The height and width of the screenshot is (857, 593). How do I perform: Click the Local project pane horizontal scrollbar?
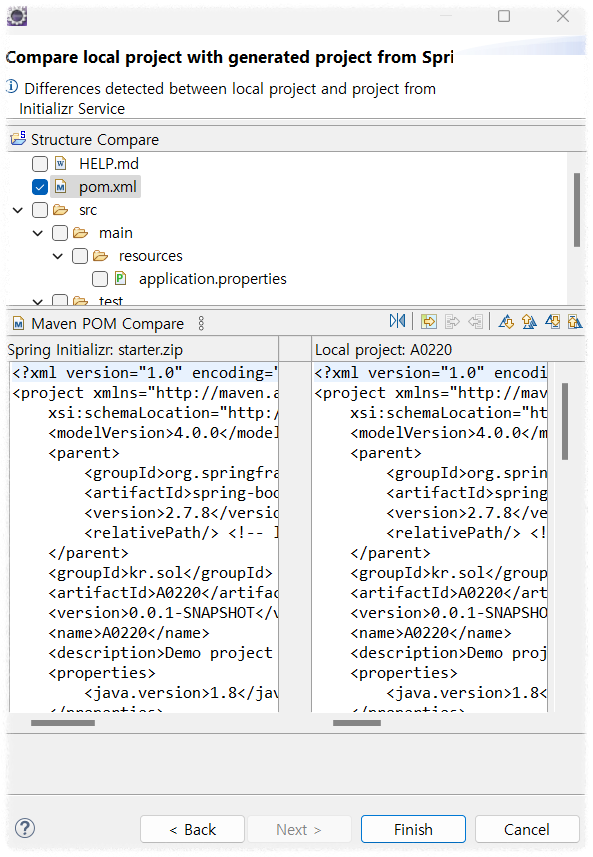pyautogui.click(x=357, y=723)
